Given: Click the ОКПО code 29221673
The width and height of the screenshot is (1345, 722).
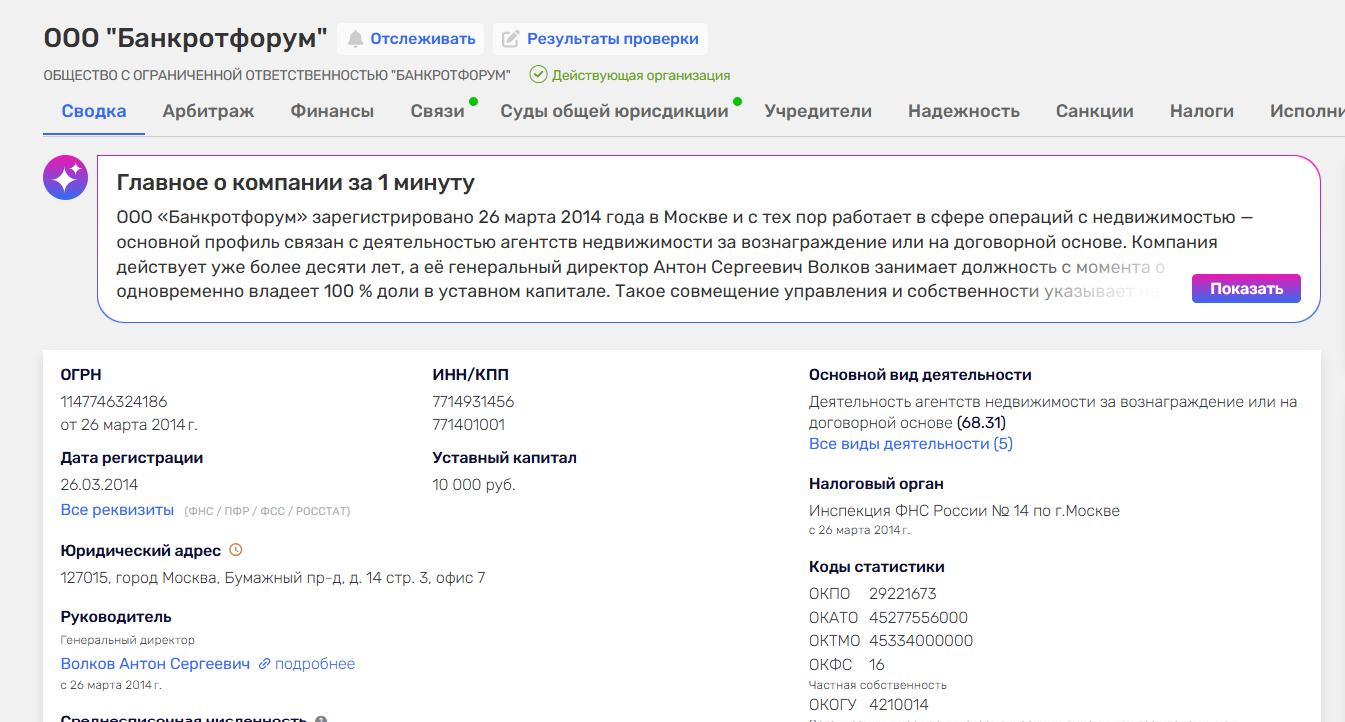Looking at the screenshot, I should (903, 594).
